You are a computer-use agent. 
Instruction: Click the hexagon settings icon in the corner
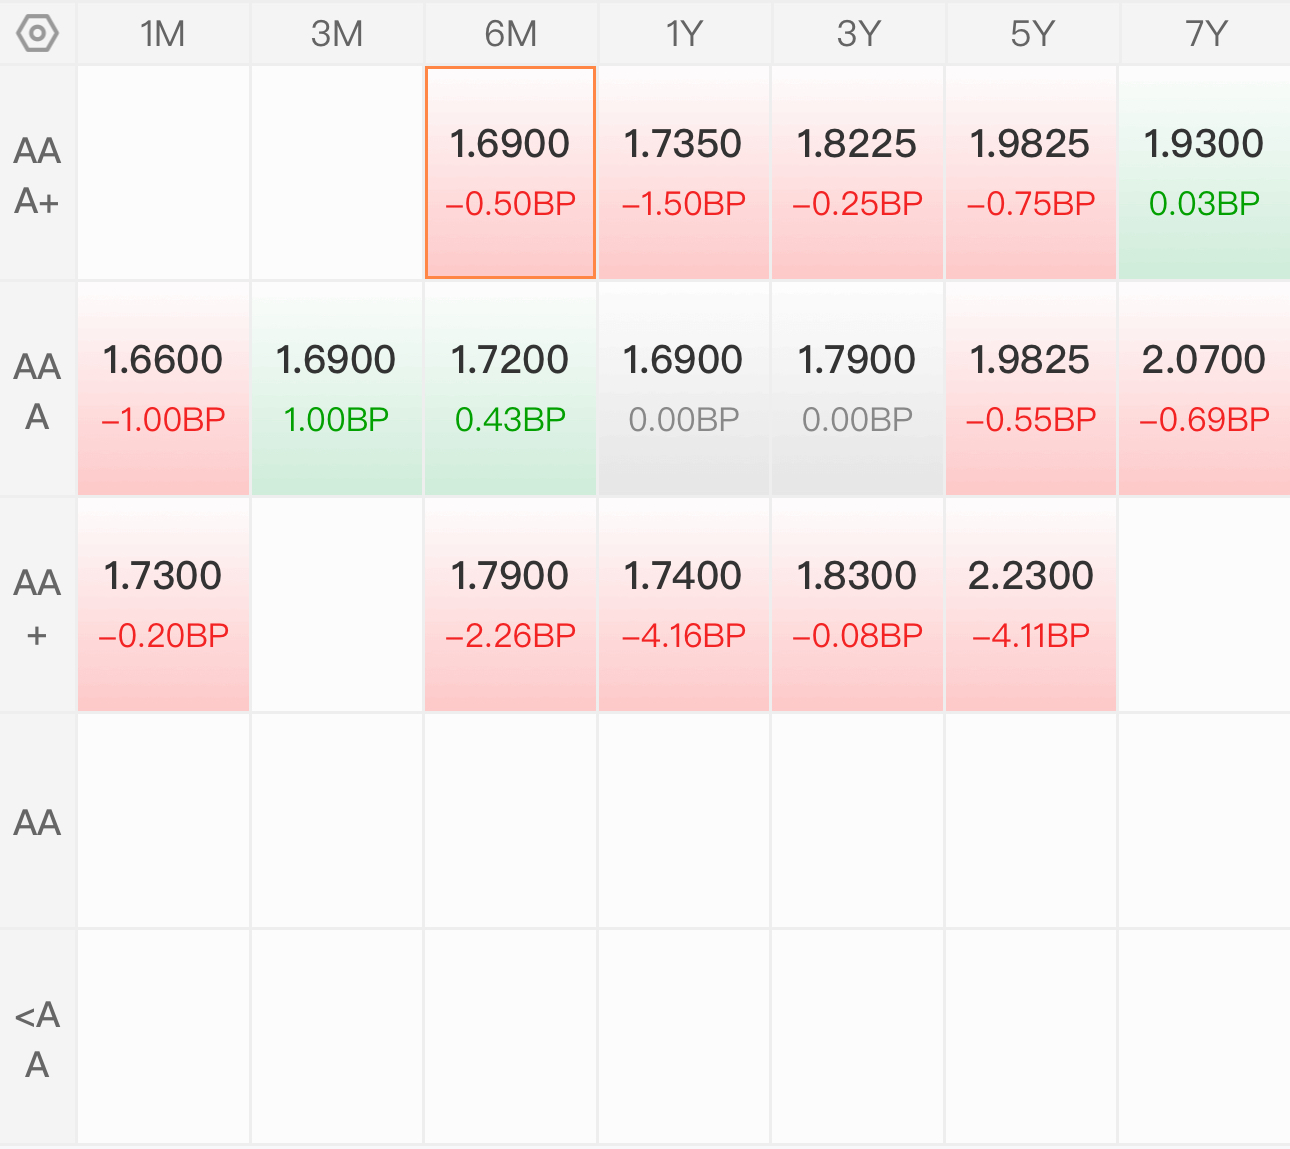pos(37,34)
